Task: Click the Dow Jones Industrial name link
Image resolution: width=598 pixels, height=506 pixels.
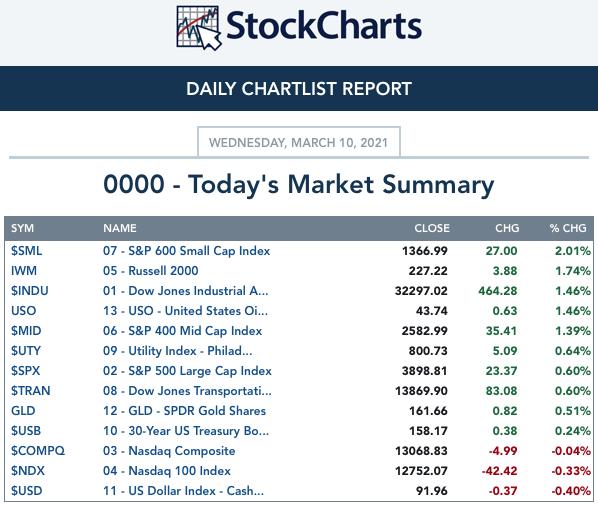Action: coord(185,291)
